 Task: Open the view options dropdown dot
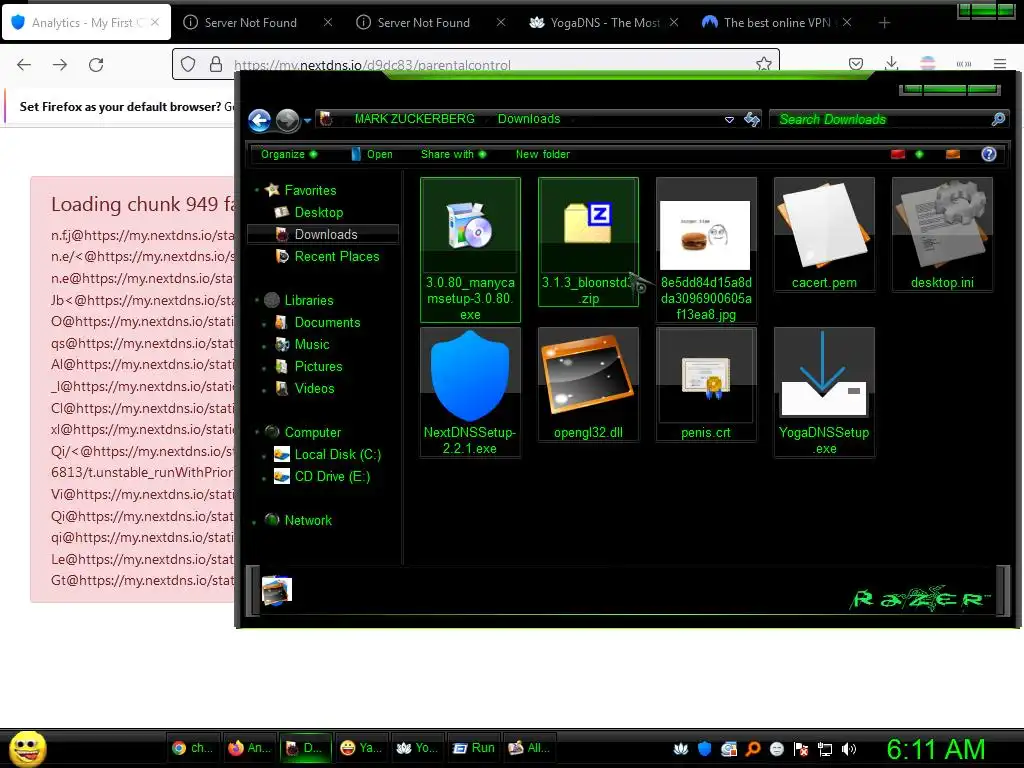[x=920, y=154]
